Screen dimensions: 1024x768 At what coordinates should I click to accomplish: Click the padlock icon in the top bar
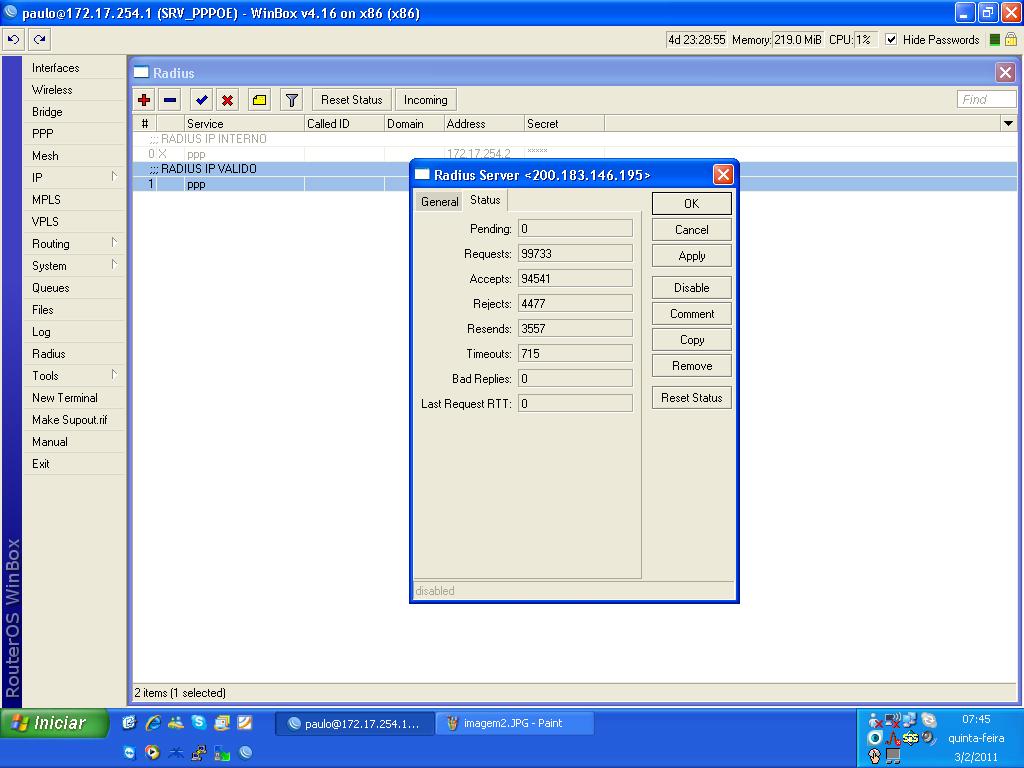1010,39
